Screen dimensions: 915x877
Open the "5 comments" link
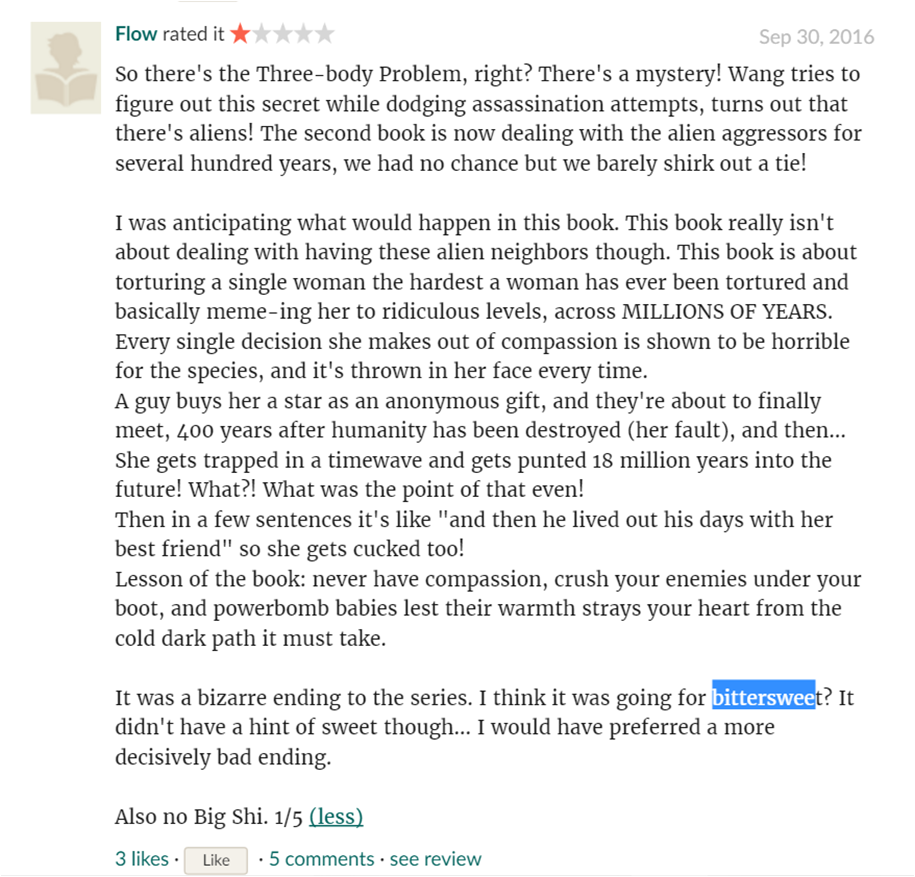(x=321, y=859)
